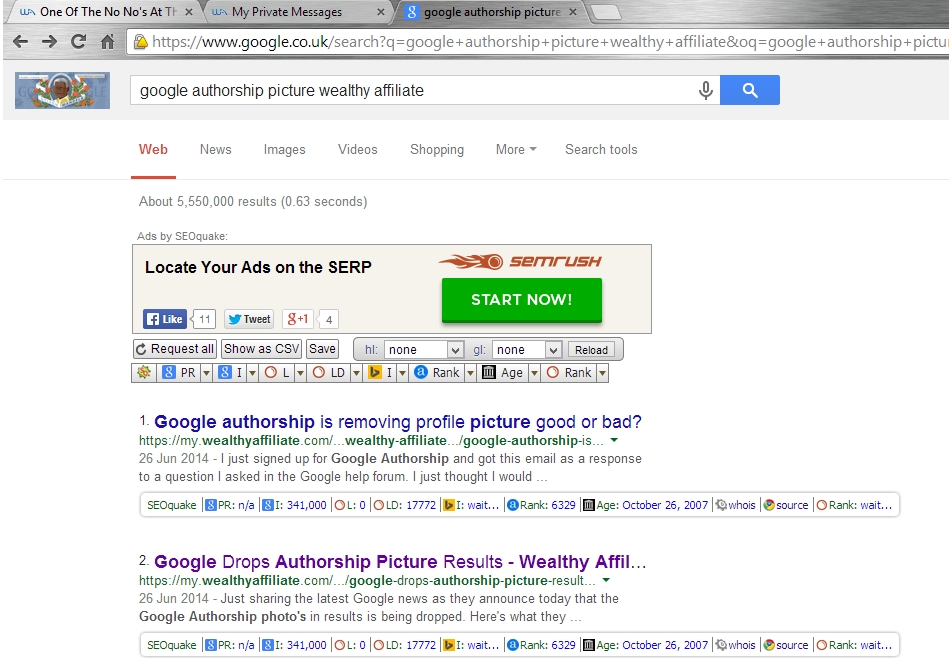Click the Request all button

coord(175,349)
